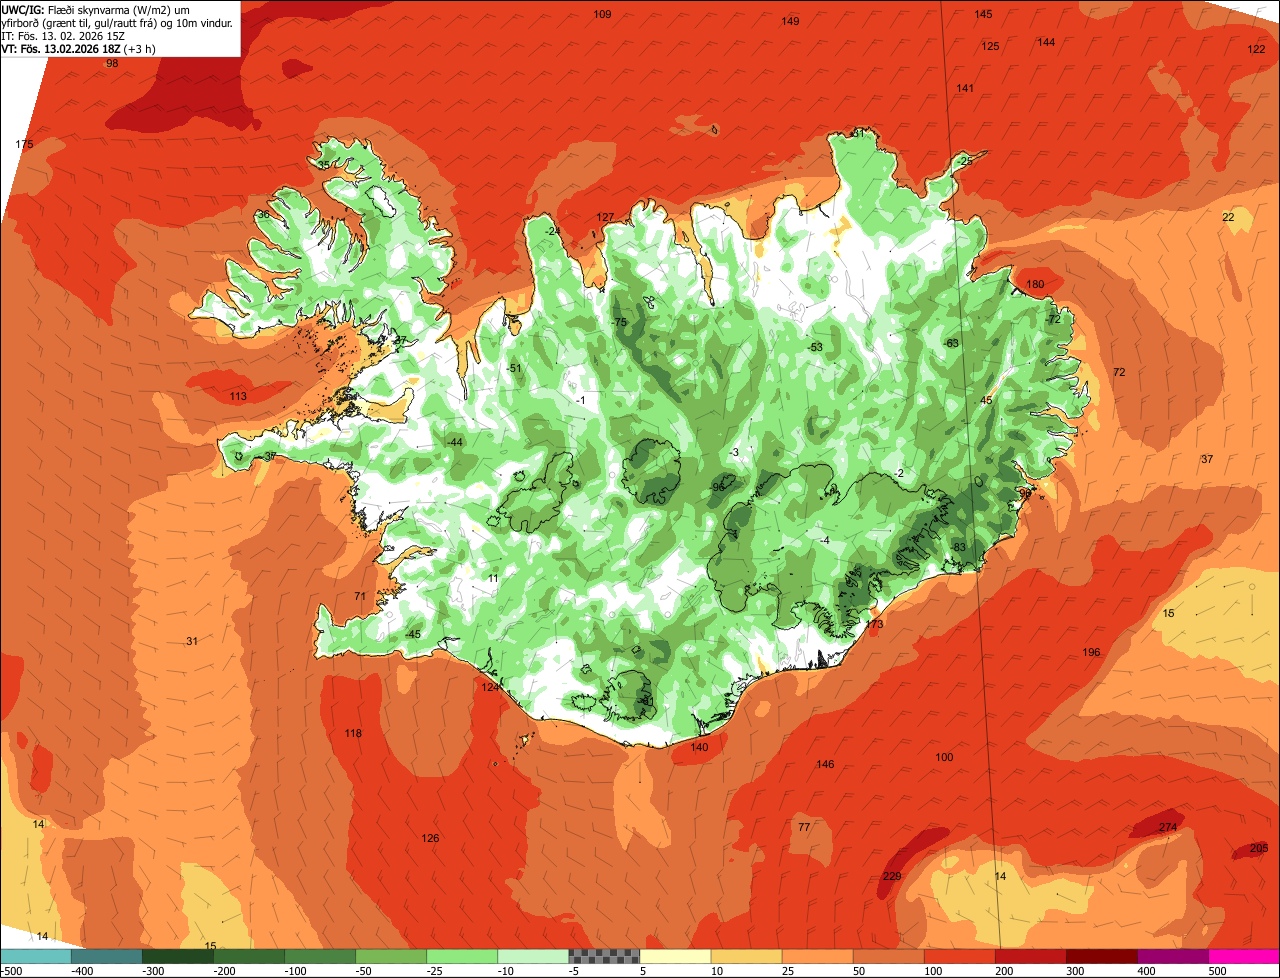The height and width of the screenshot is (978, 1280).
Task: Click legend swatch between -50 and -25
Action: [x=391, y=956]
